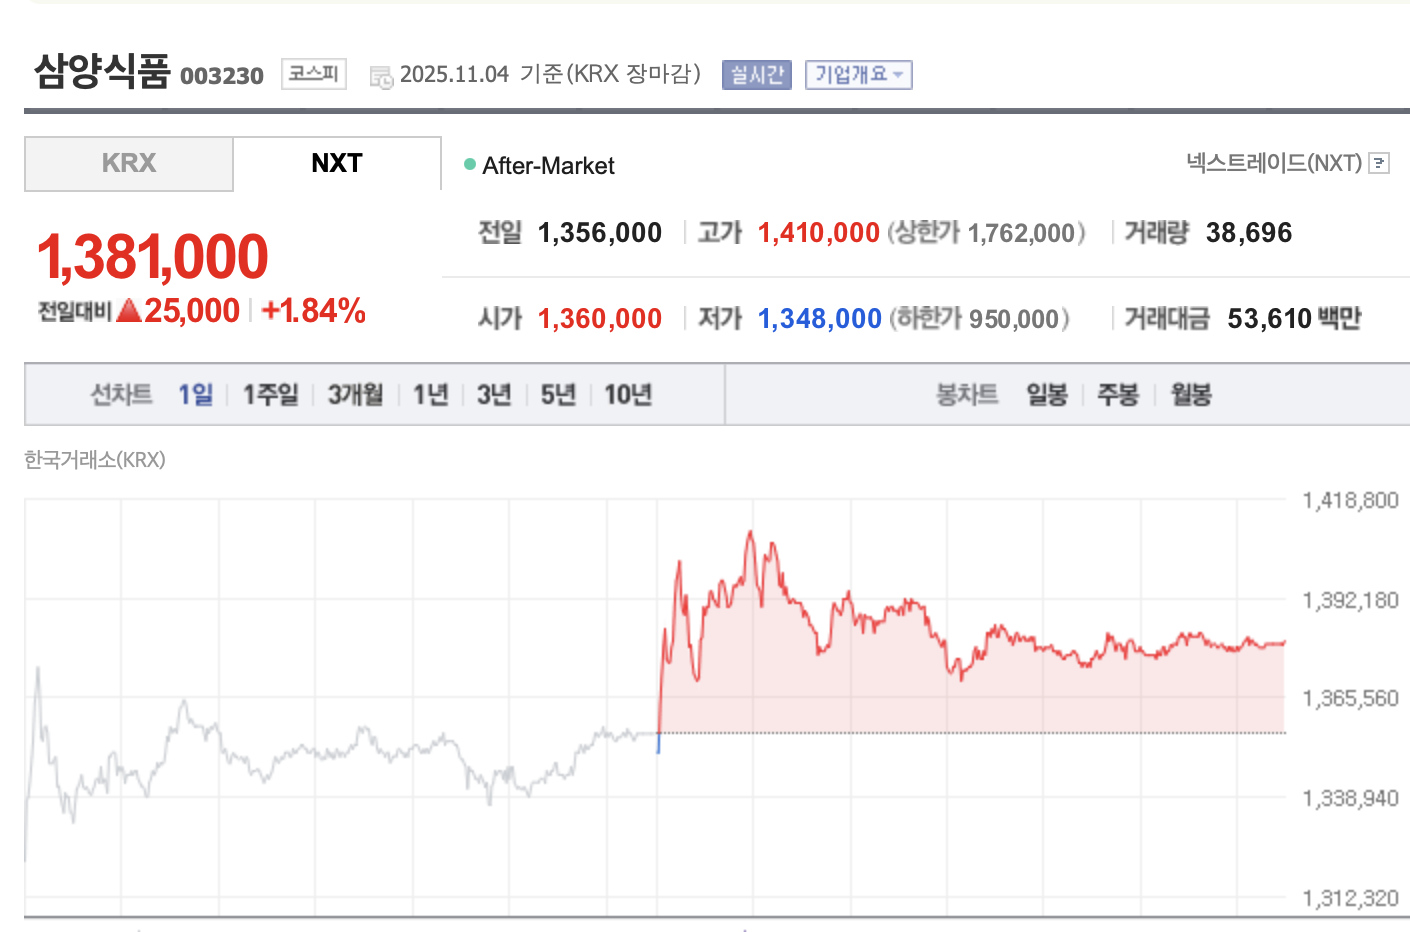Click the calendar icon beside the date

coord(380,74)
